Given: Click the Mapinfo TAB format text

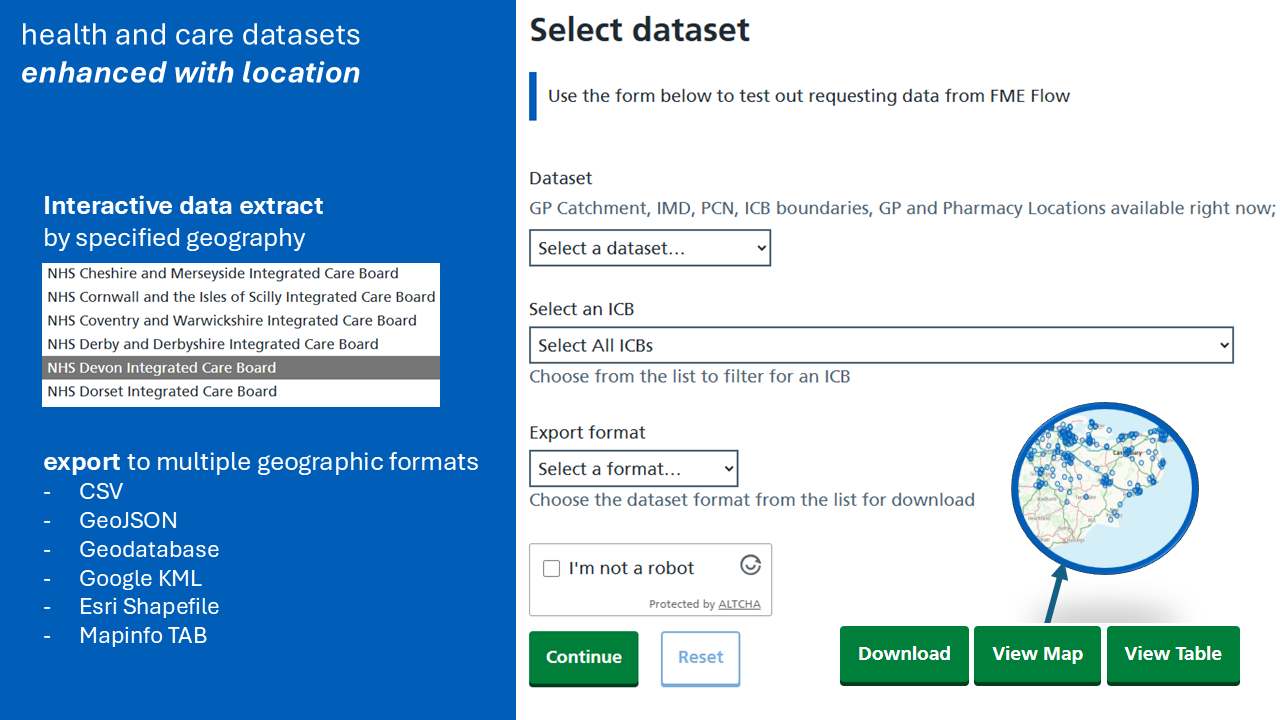Looking at the screenshot, I should click(143, 635).
